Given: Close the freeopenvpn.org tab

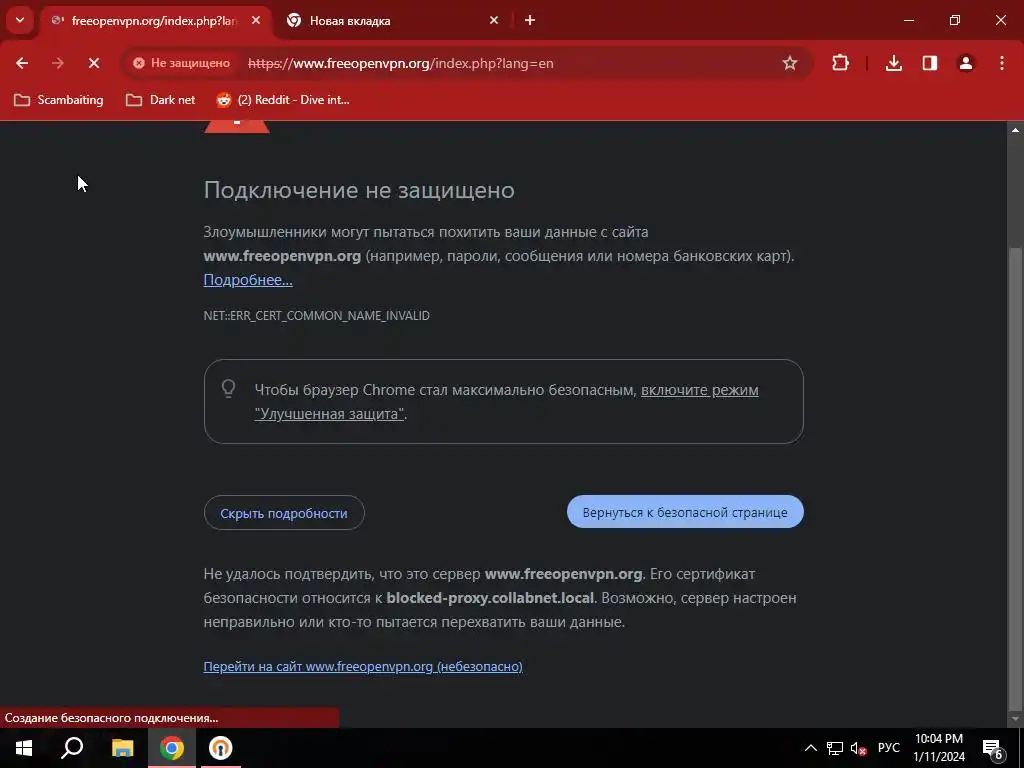Looking at the screenshot, I should [x=256, y=20].
